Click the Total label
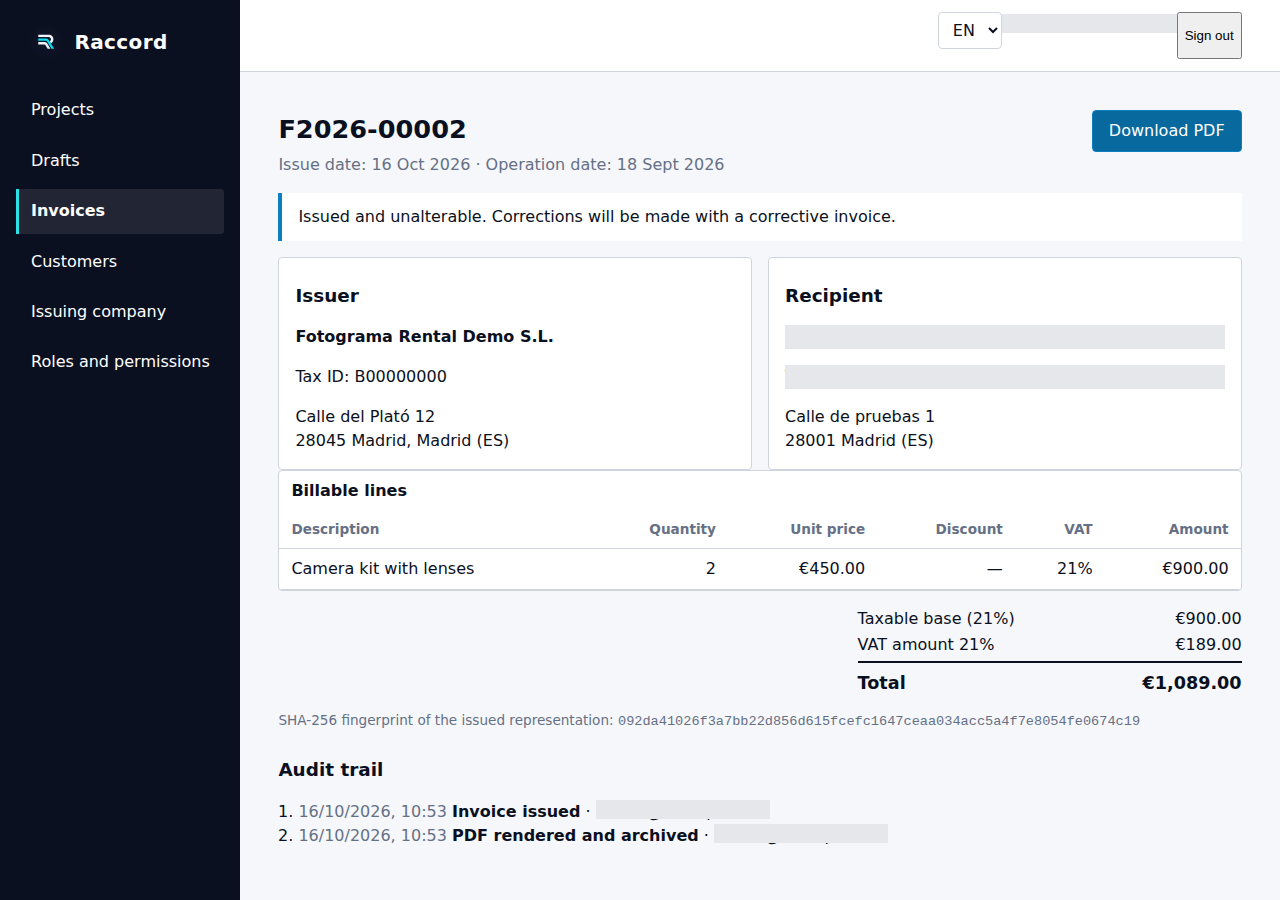Image resolution: width=1280 pixels, height=900 pixels. 881,683
